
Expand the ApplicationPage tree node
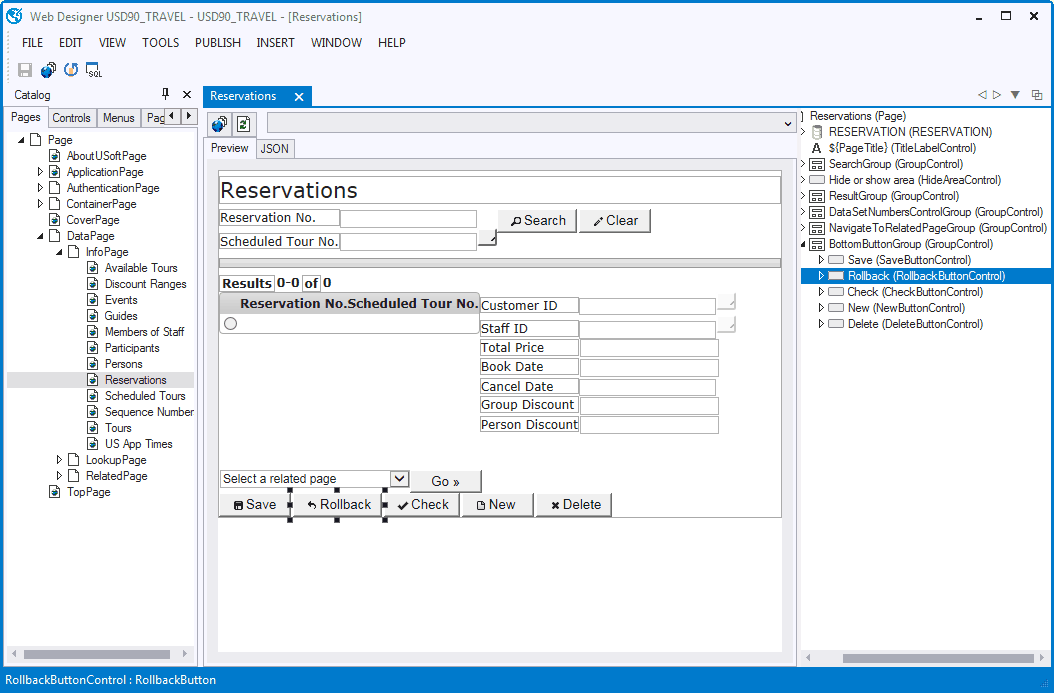coord(41,172)
